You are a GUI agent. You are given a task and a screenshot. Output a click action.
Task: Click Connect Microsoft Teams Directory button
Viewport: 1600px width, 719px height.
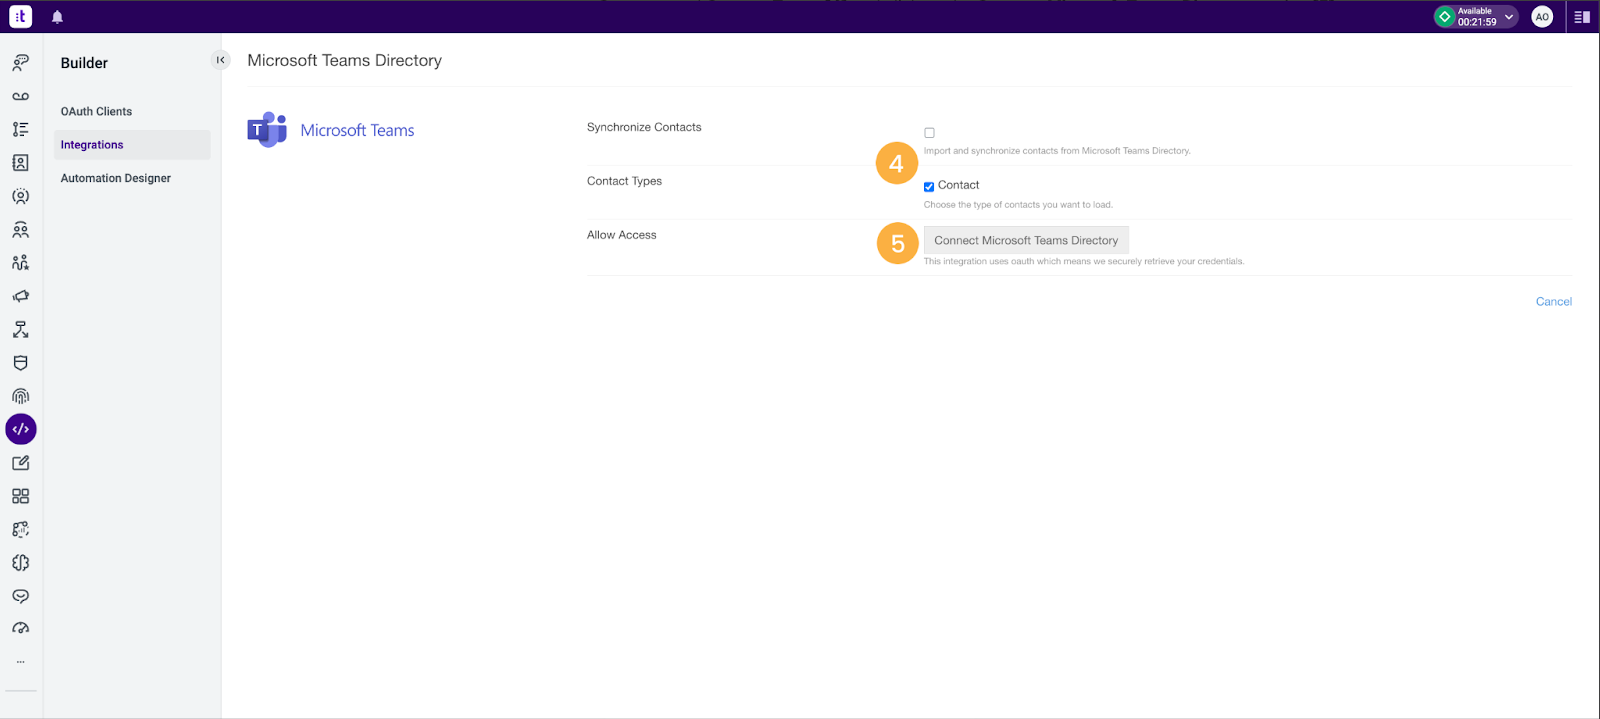coord(1026,240)
